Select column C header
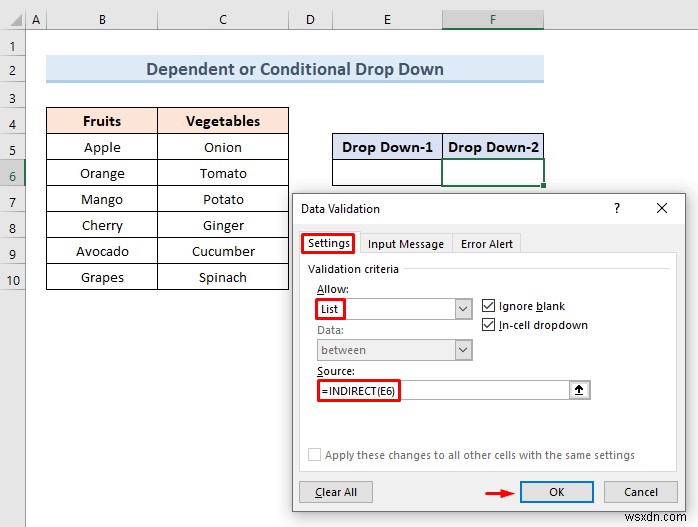The height and width of the screenshot is (527, 698). [x=223, y=20]
